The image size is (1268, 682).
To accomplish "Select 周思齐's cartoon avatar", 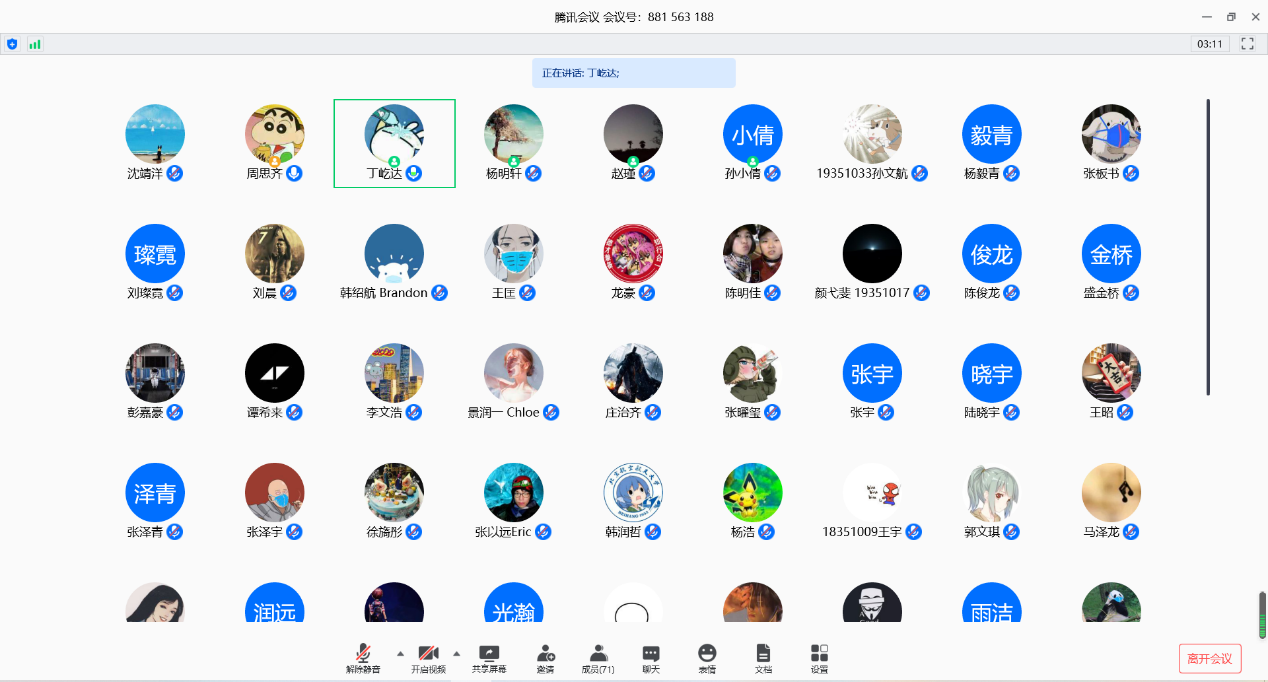I will coord(274,134).
